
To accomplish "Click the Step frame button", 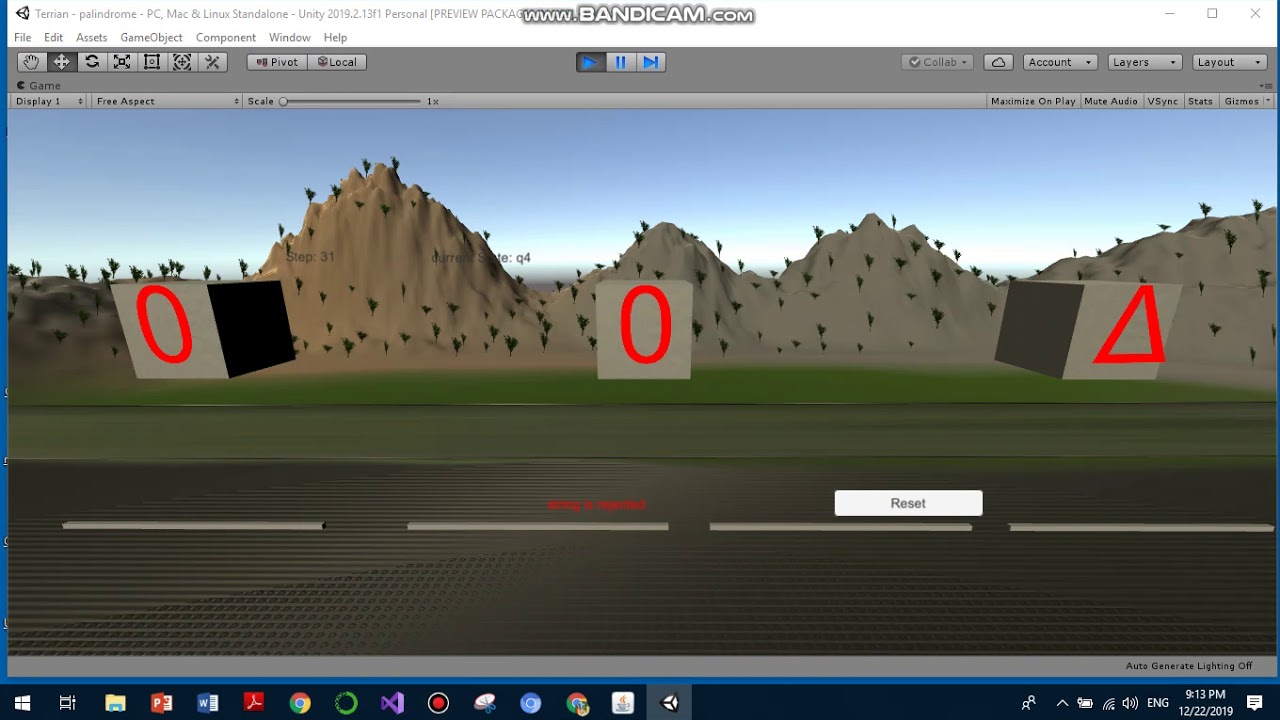I will coord(650,62).
